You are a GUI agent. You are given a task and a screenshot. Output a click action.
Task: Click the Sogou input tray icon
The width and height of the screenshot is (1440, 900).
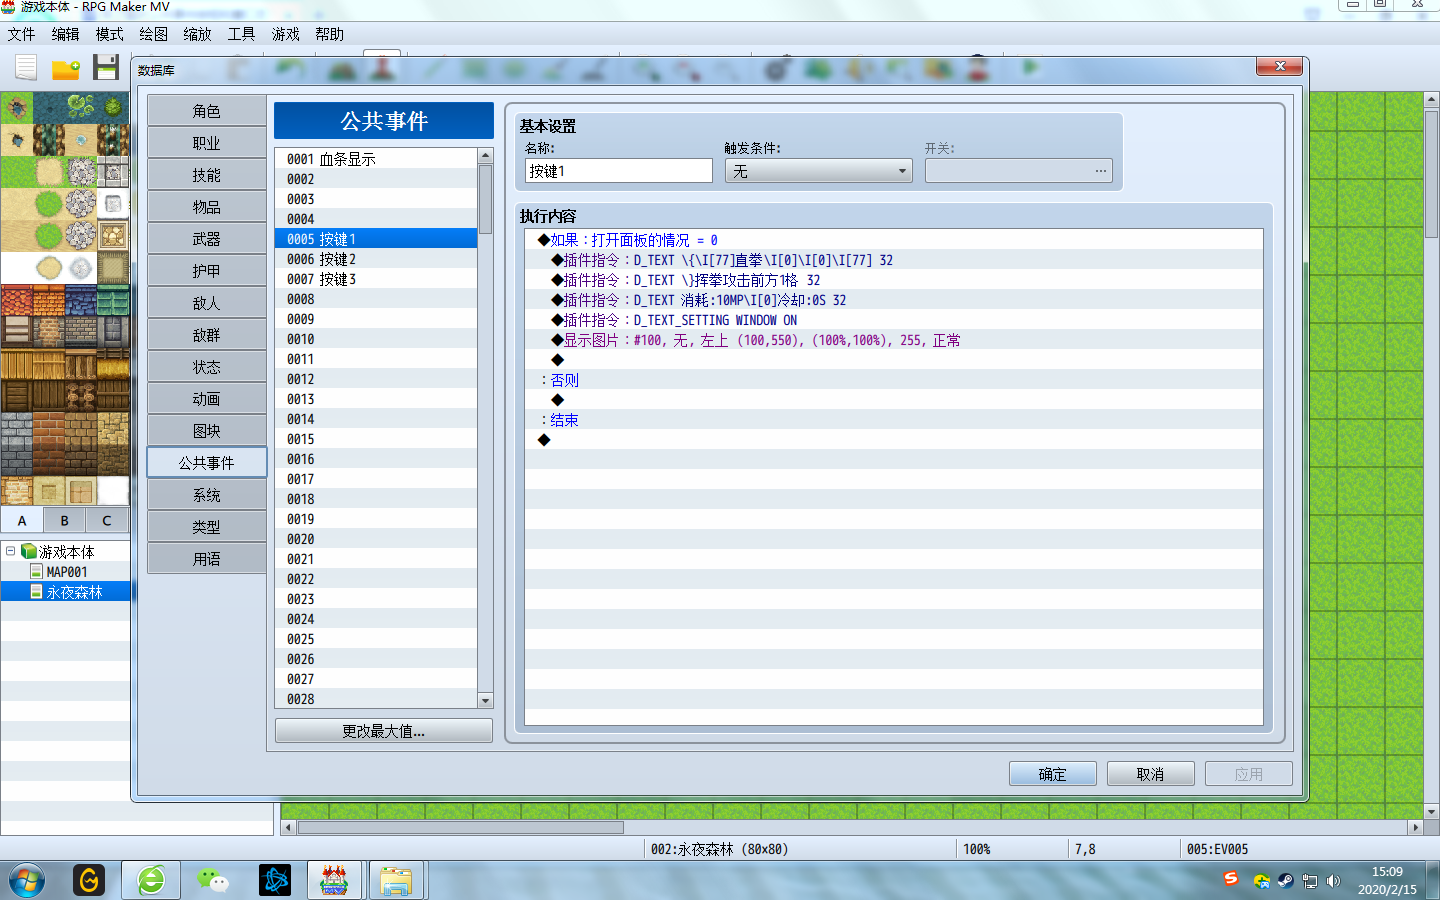[x=1231, y=879]
